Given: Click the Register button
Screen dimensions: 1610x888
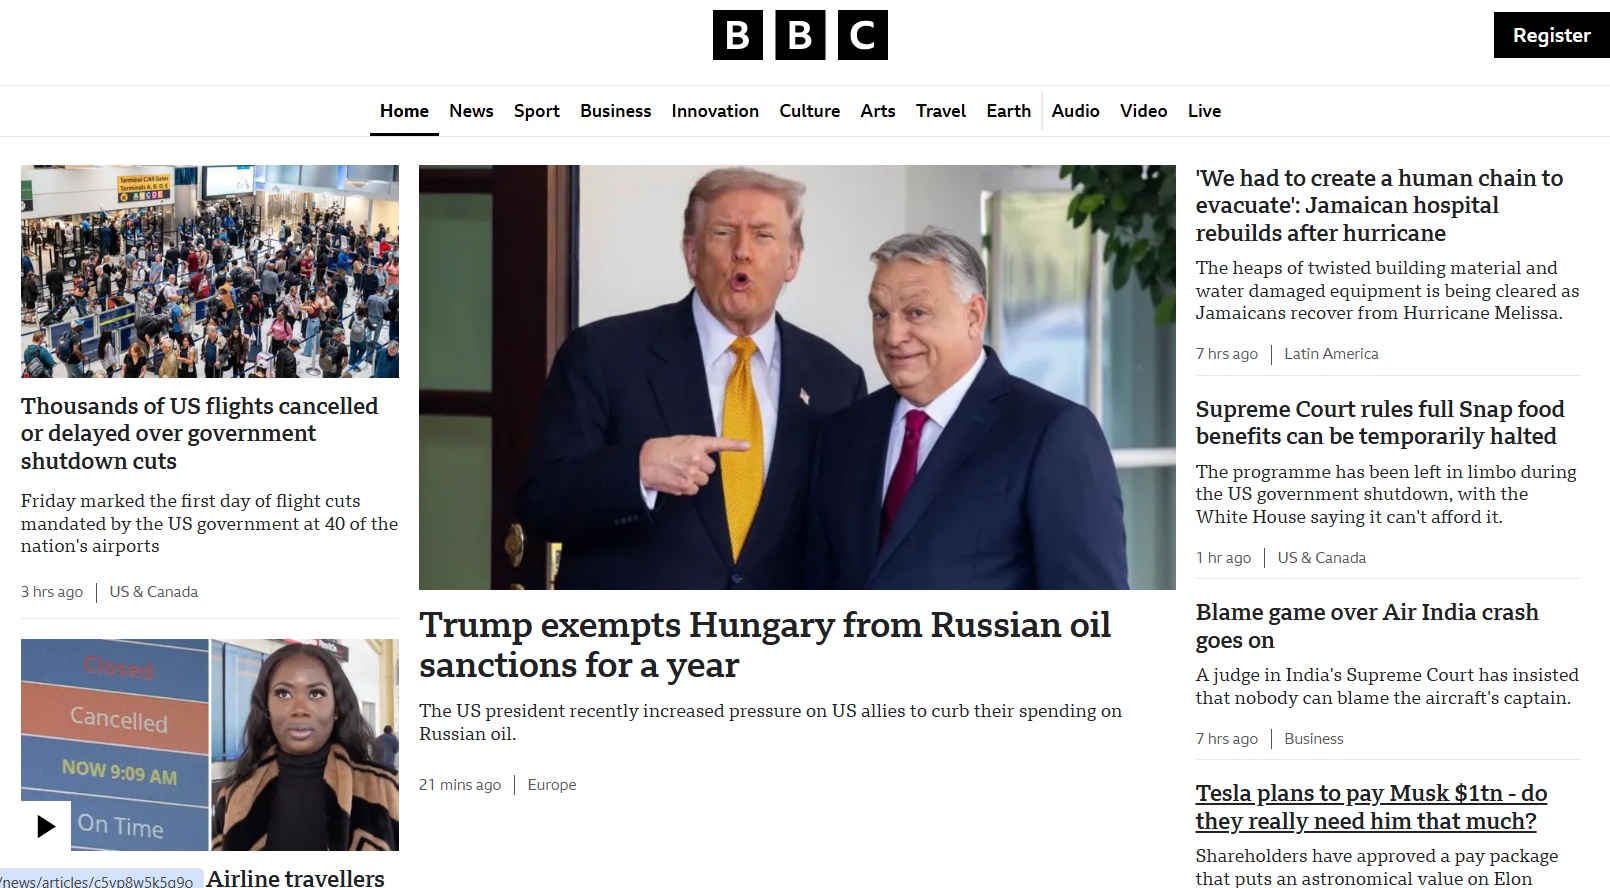Looking at the screenshot, I should pyautogui.click(x=1551, y=35).
